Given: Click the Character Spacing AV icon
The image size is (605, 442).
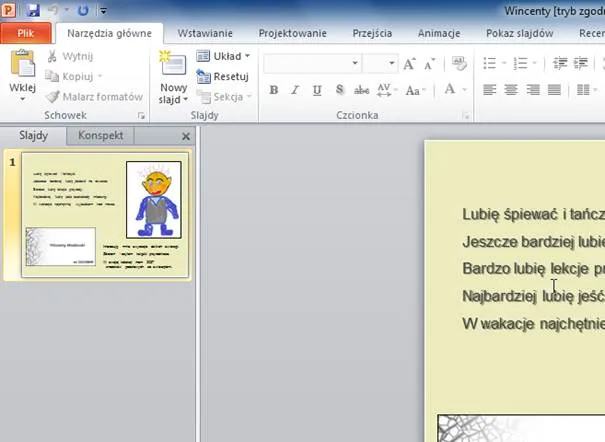Looking at the screenshot, I should click(384, 90).
